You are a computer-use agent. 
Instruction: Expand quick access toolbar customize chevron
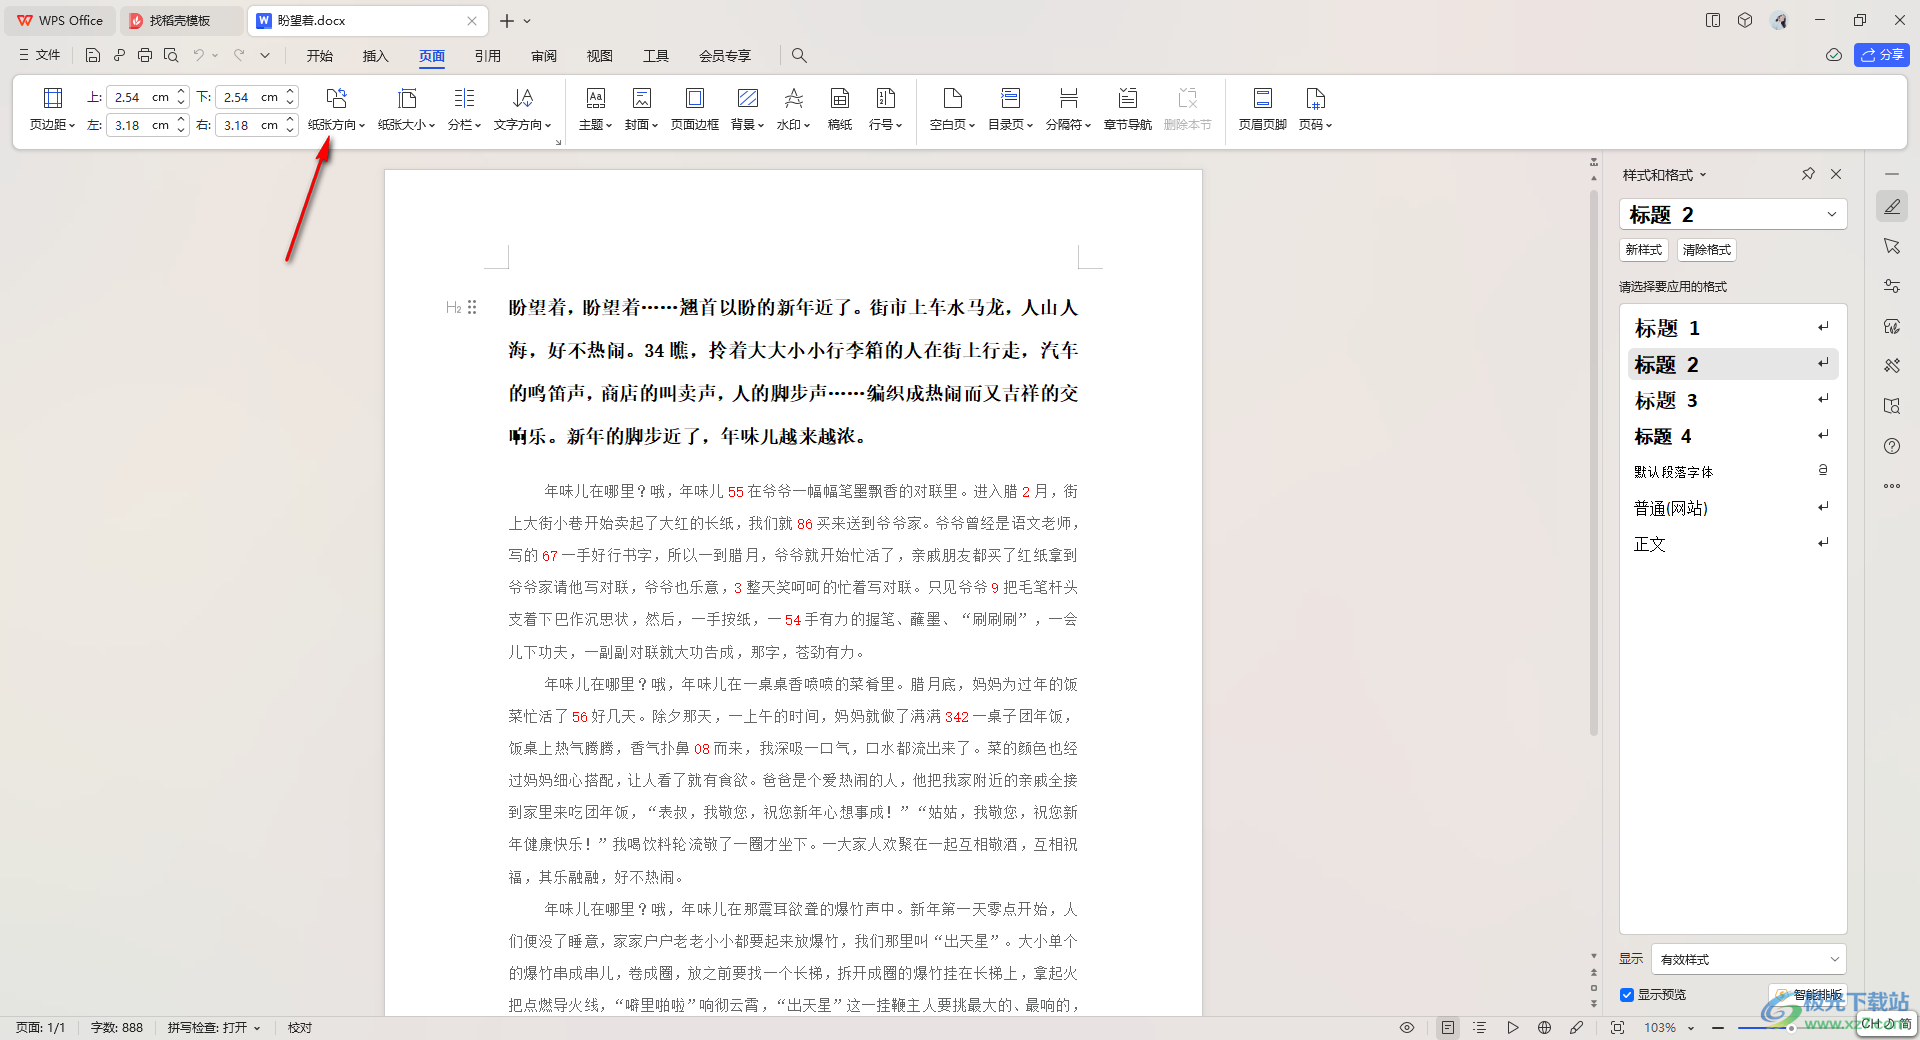(265, 55)
